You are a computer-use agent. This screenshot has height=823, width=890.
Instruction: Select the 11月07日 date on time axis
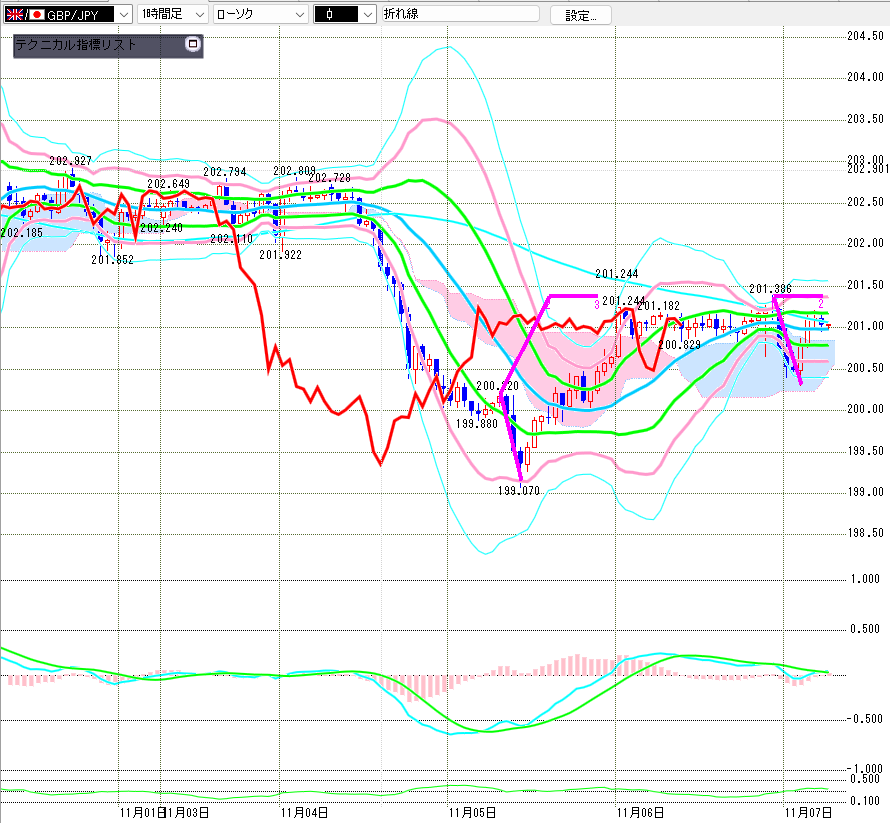point(806,813)
